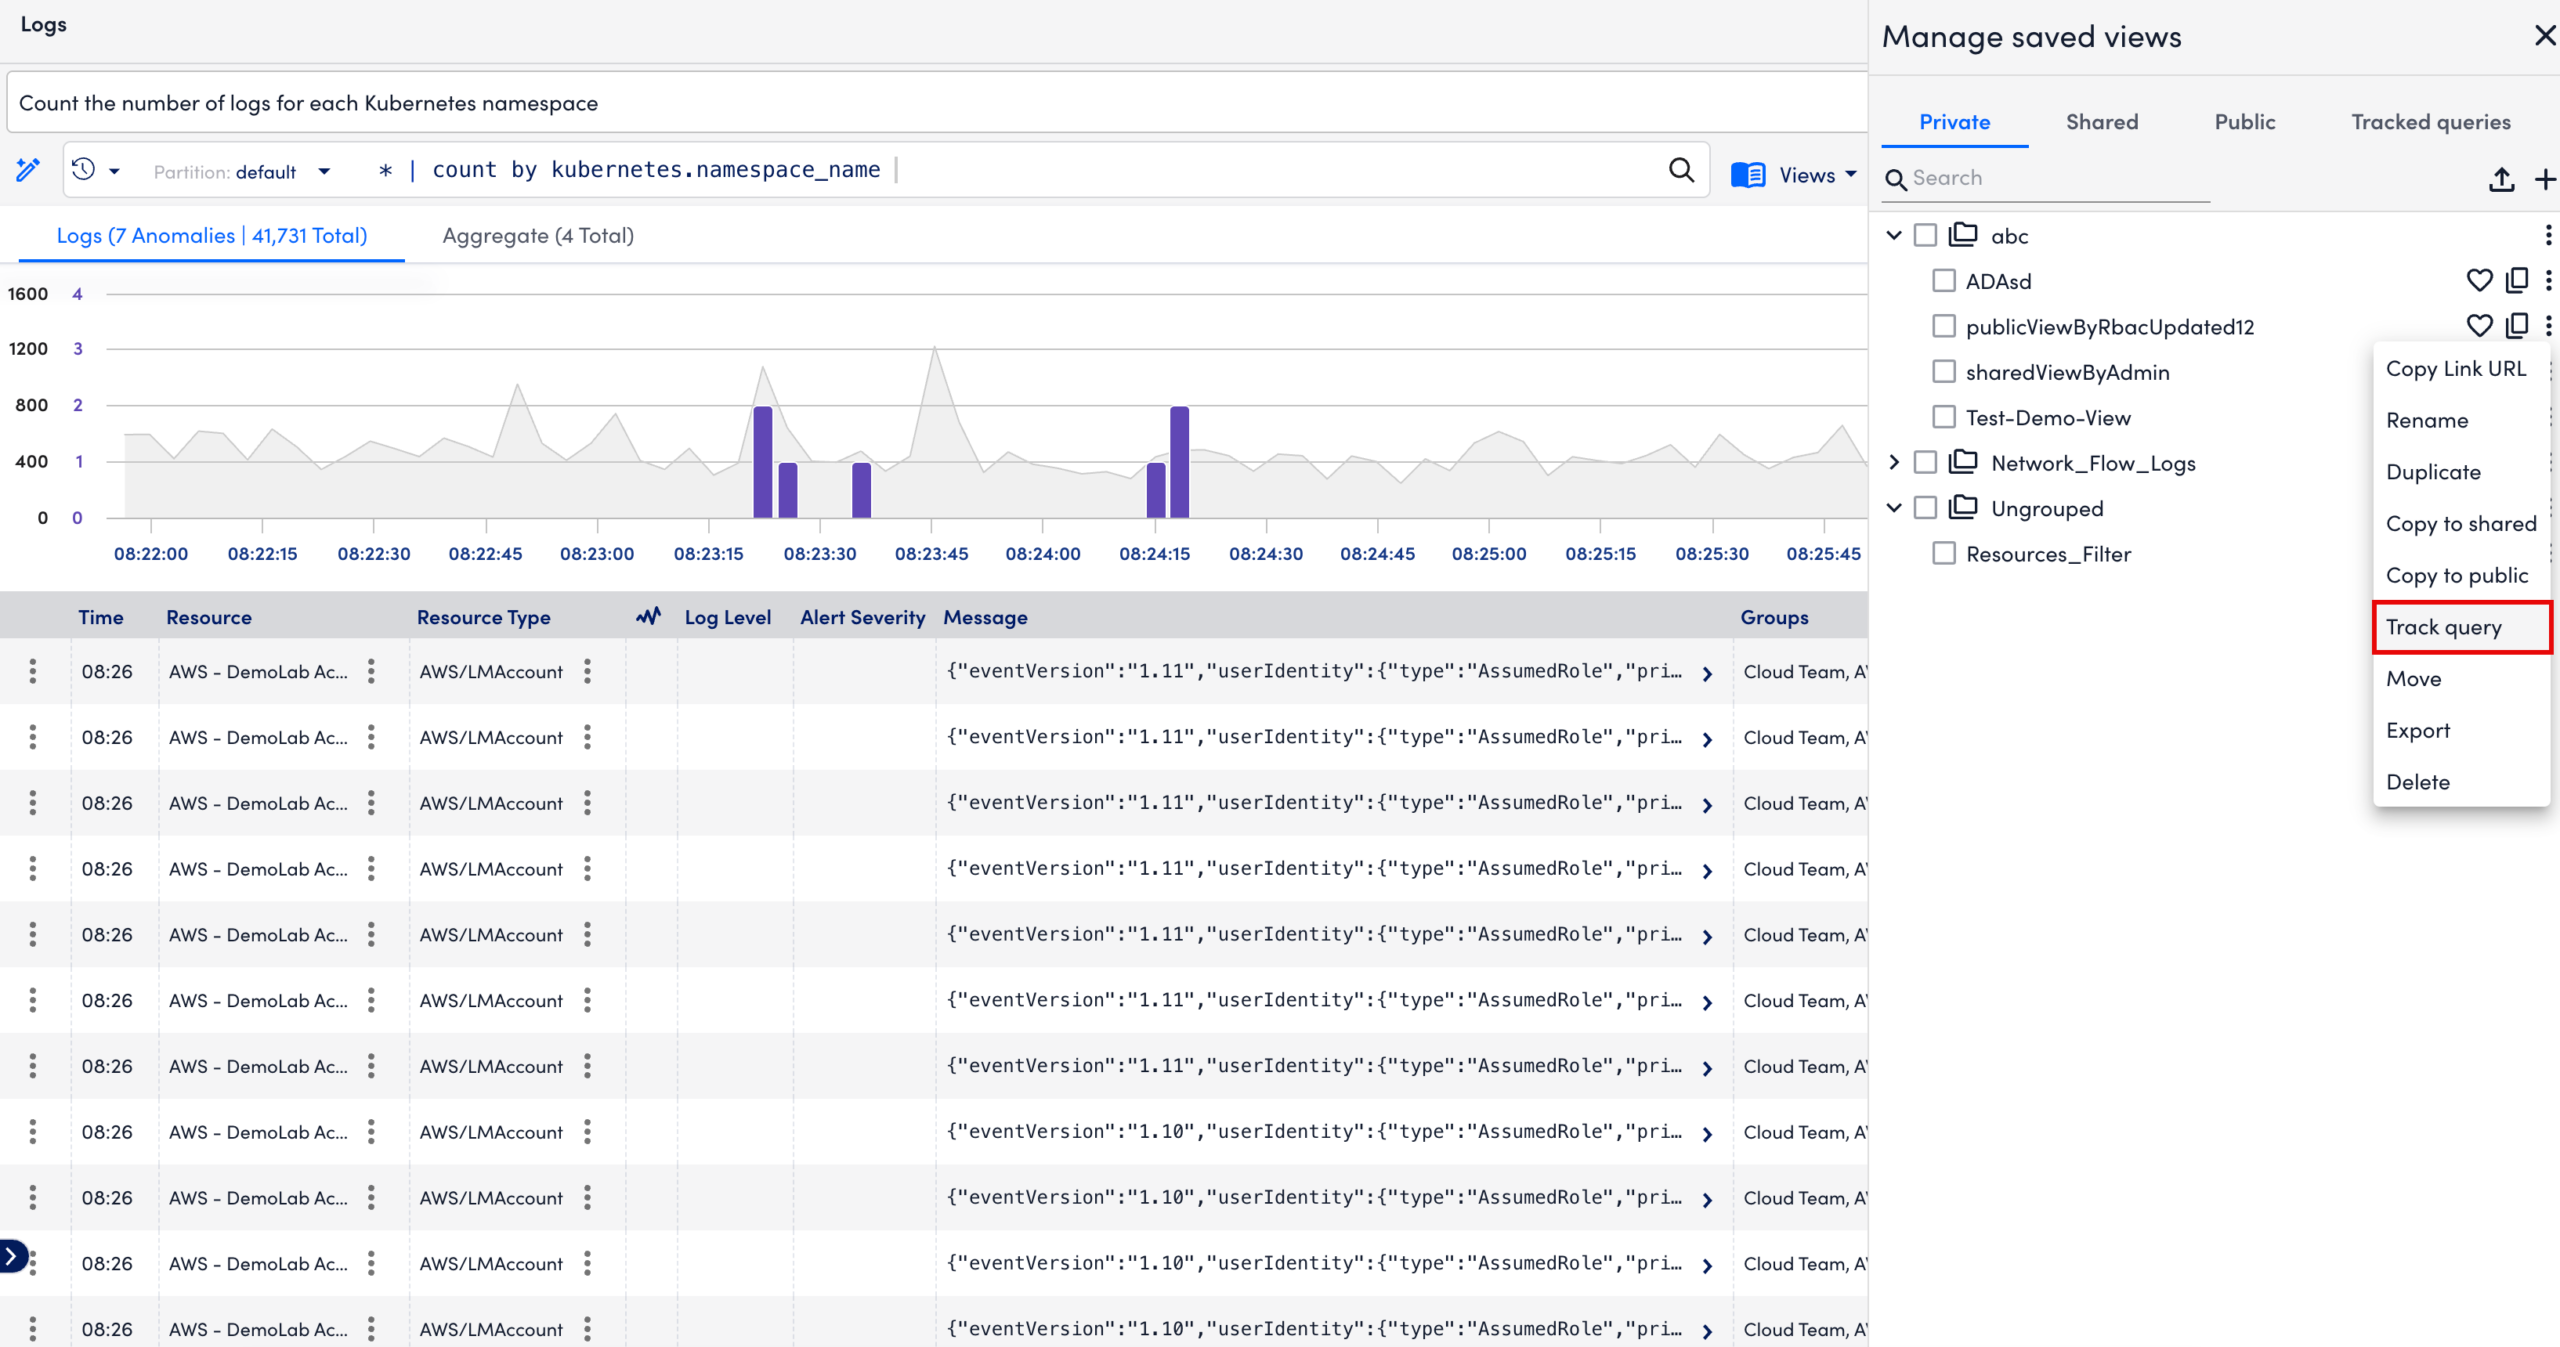Favorite the ADAsd view with heart icon
Screen dimensions: 2560x1347
coord(2479,280)
